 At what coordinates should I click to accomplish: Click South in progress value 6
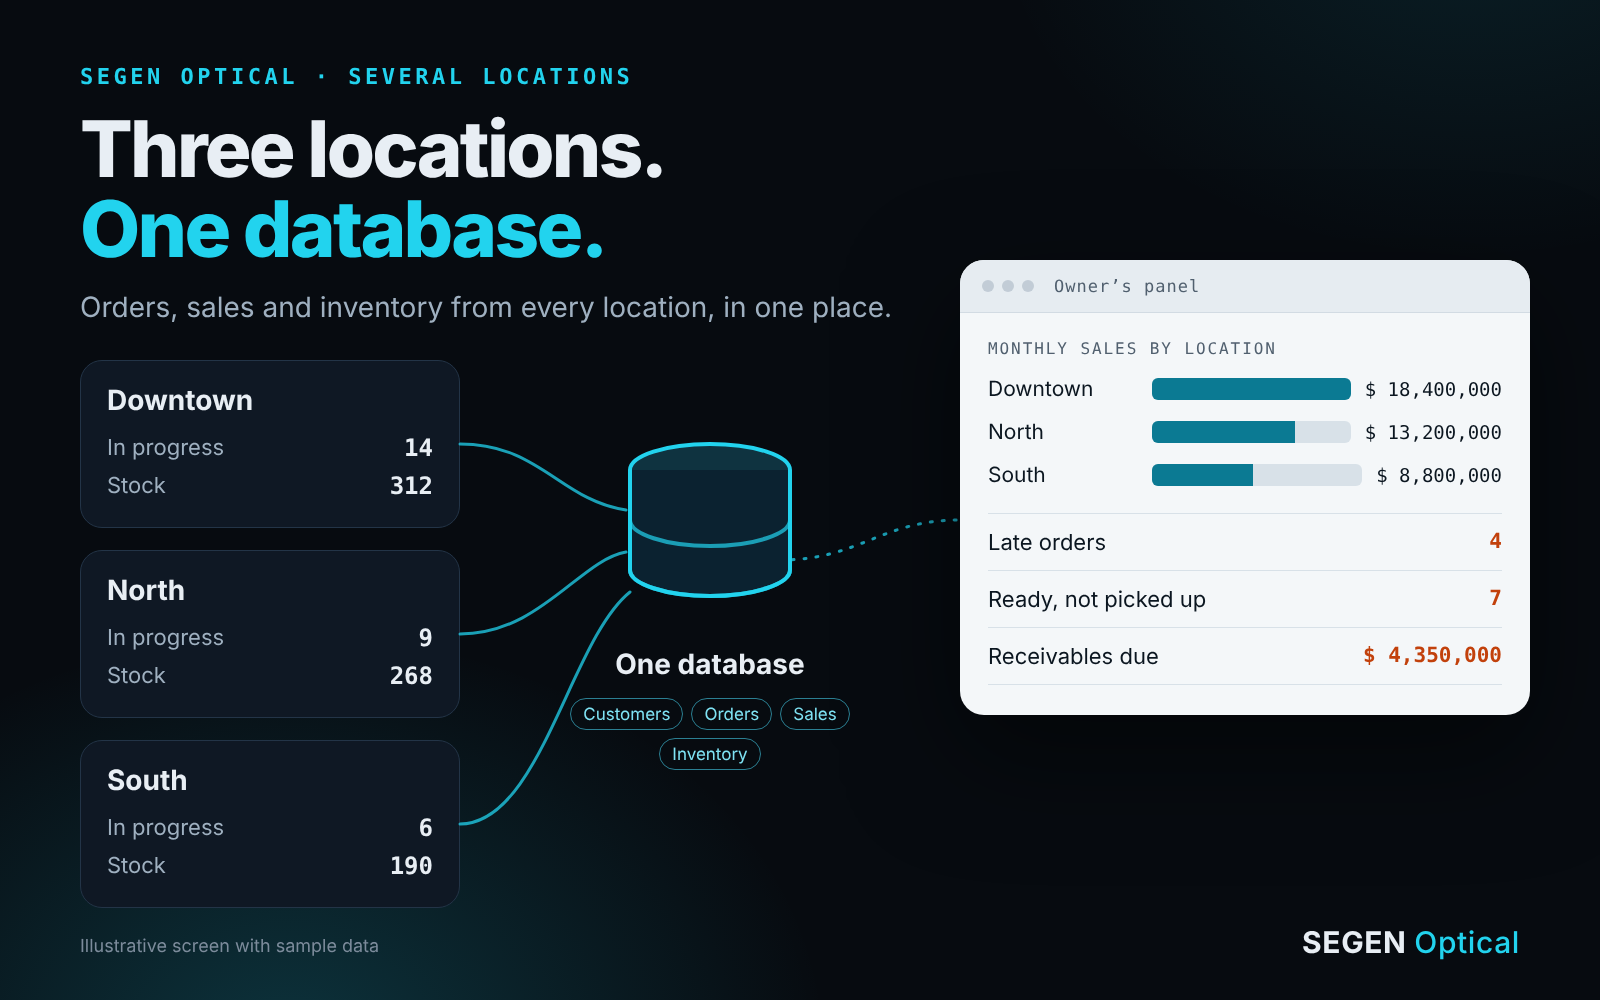425,827
